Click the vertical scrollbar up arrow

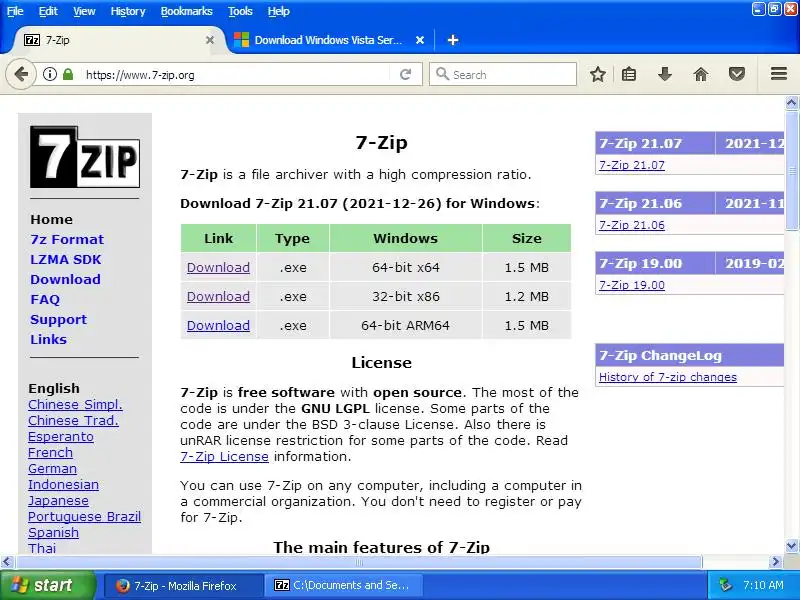pyautogui.click(x=792, y=103)
